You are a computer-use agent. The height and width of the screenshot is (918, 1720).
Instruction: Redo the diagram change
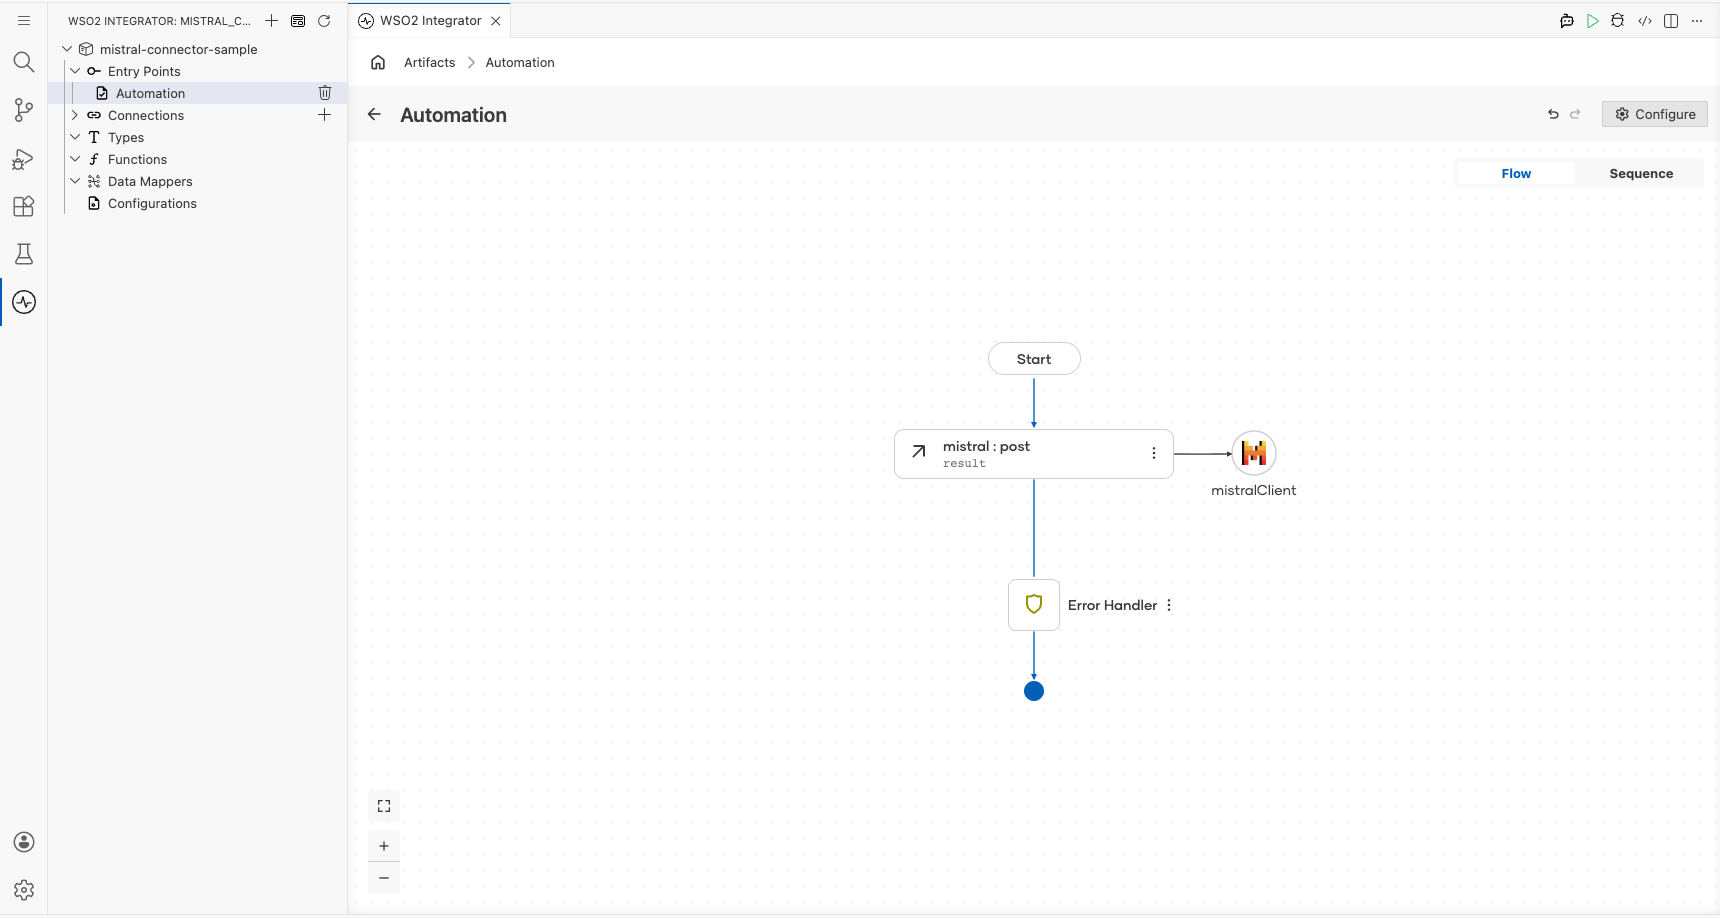[x=1575, y=114]
